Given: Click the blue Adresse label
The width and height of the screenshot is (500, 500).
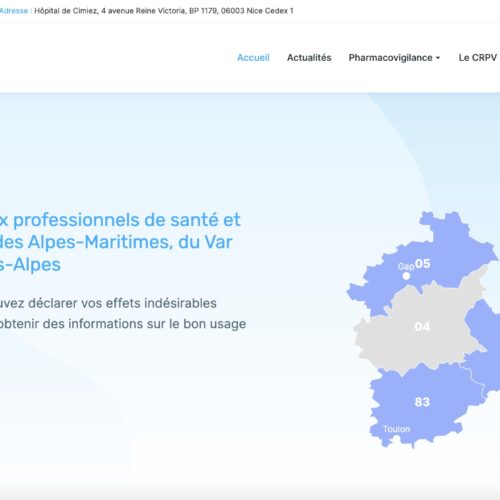Looking at the screenshot, I should pos(14,11).
